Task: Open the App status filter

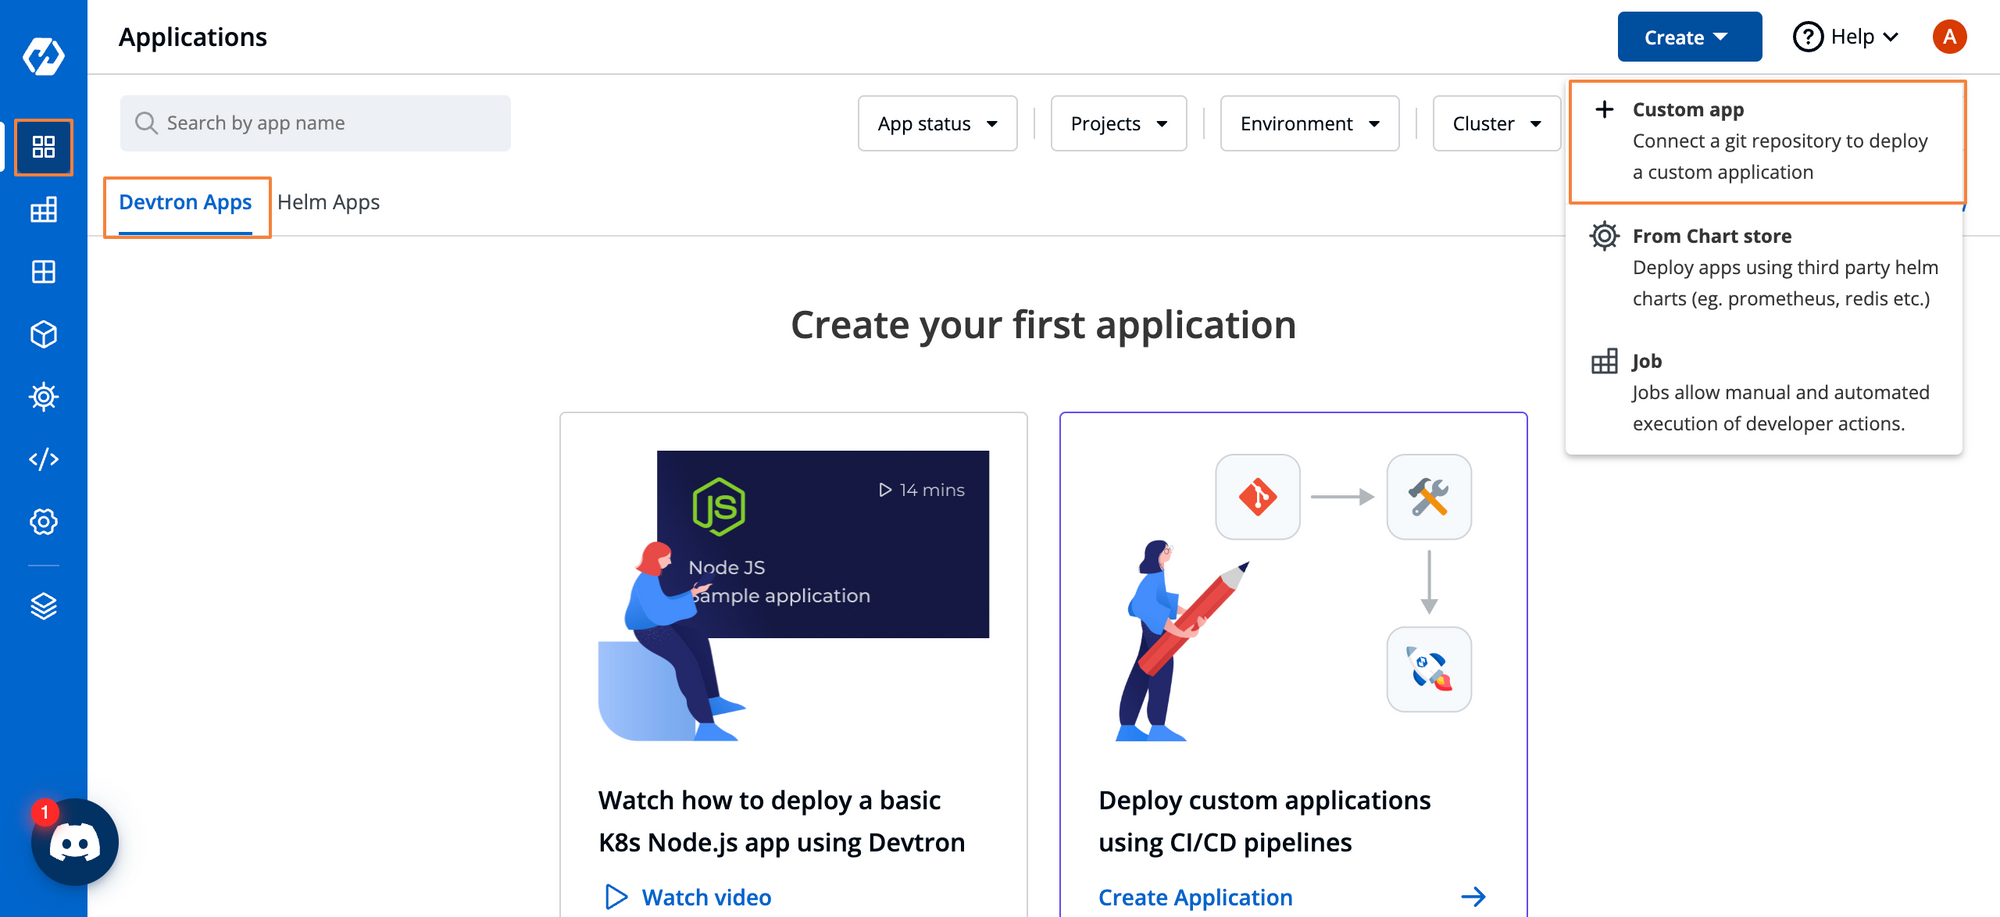Action: pos(937,123)
